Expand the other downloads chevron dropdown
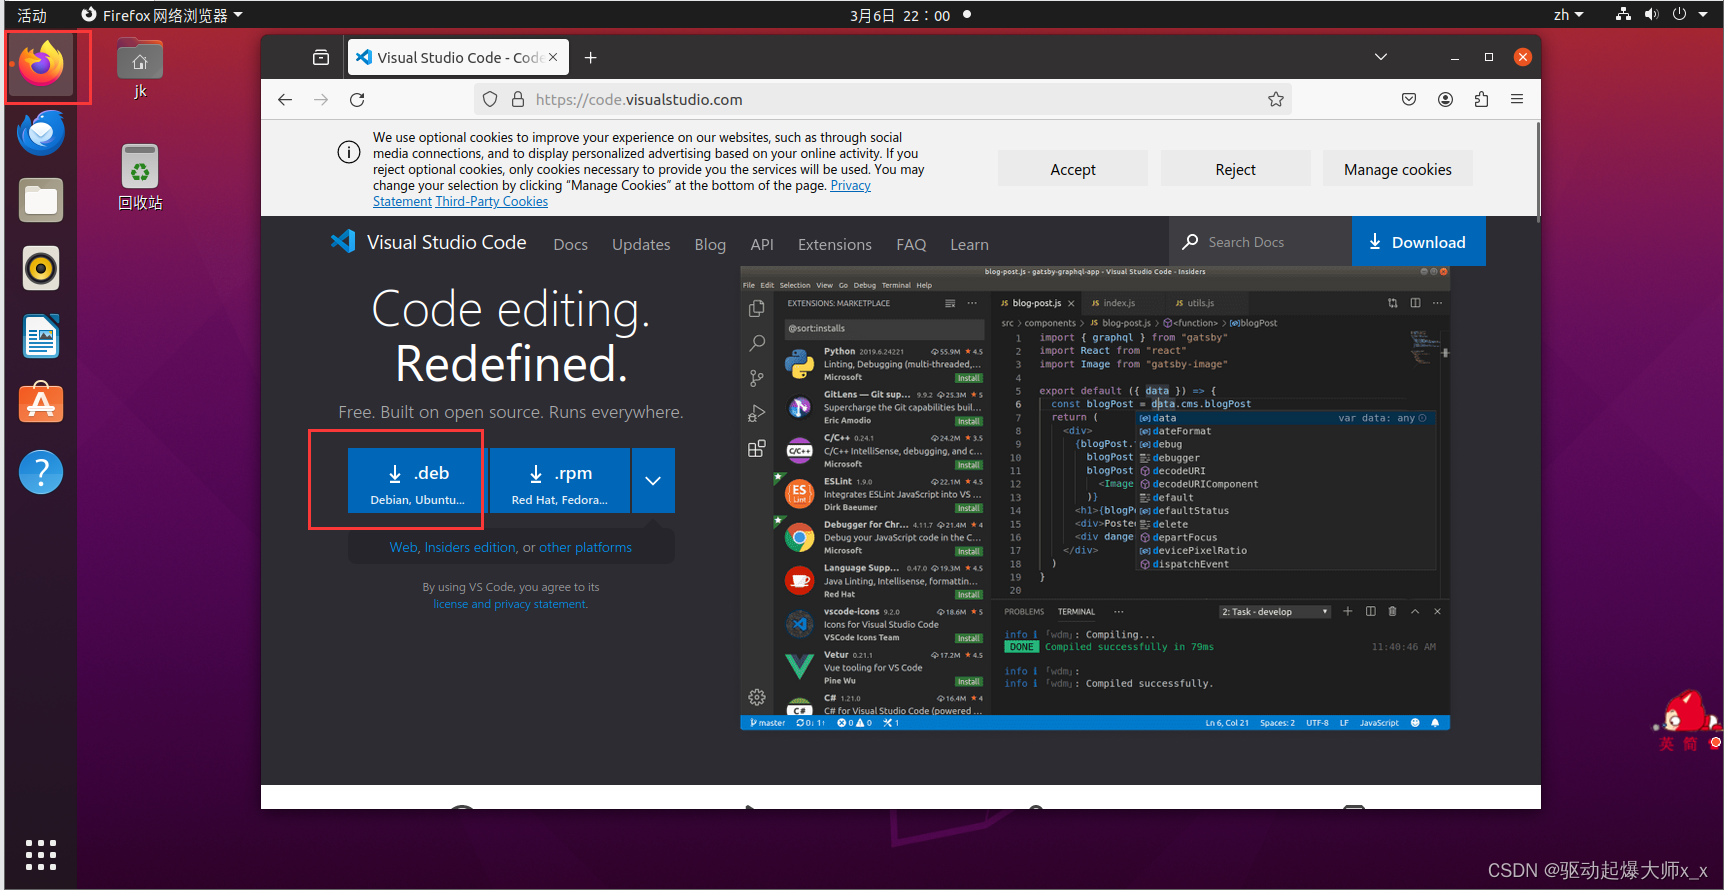This screenshot has width=1724, height=890. [653, 480]
